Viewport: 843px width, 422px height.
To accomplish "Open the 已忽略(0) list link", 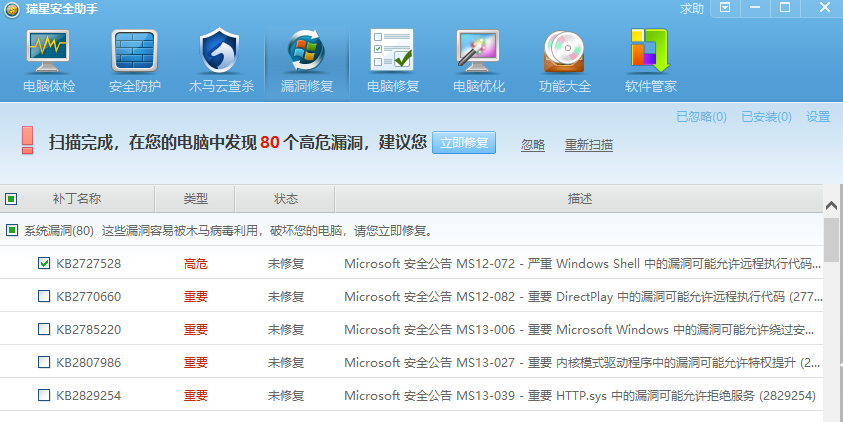I will click(701, 117).
